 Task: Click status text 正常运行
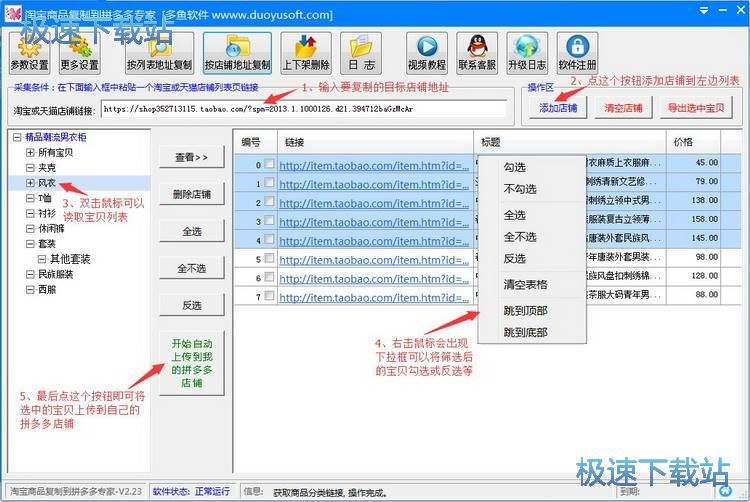[x=212, y=491]
